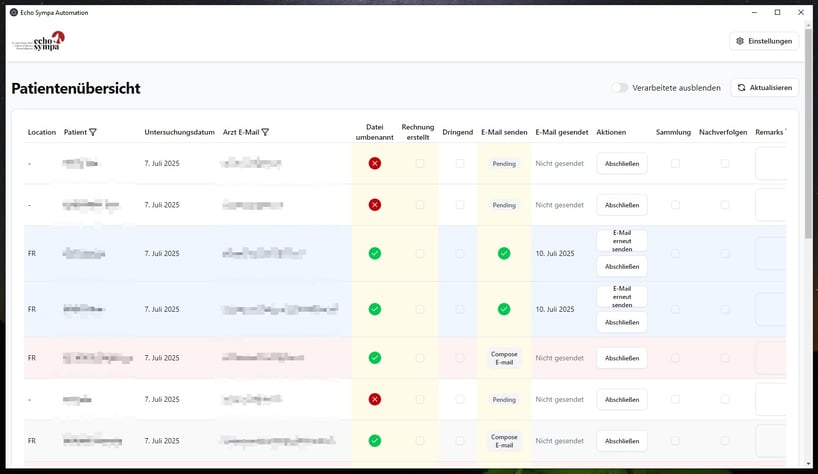Toggle the Verarbeitete ausblenden switch

(x=621, y=88)
